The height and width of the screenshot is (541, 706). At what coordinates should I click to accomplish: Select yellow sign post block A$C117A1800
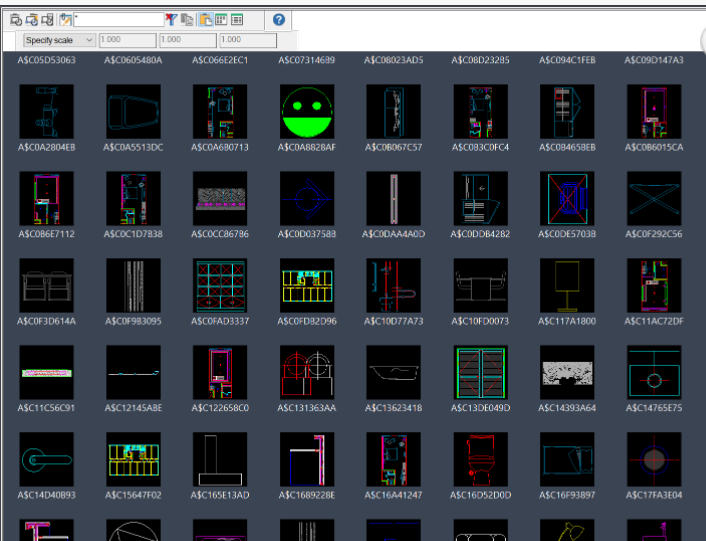click(x=567, y=285)
